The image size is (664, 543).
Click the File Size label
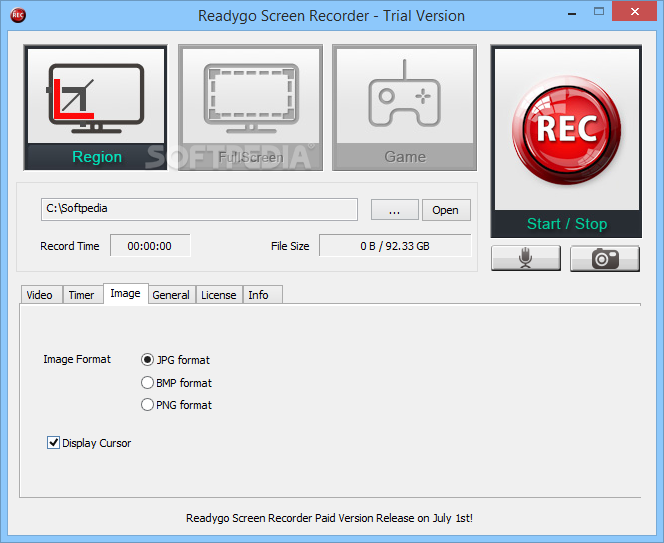[290, 246]
